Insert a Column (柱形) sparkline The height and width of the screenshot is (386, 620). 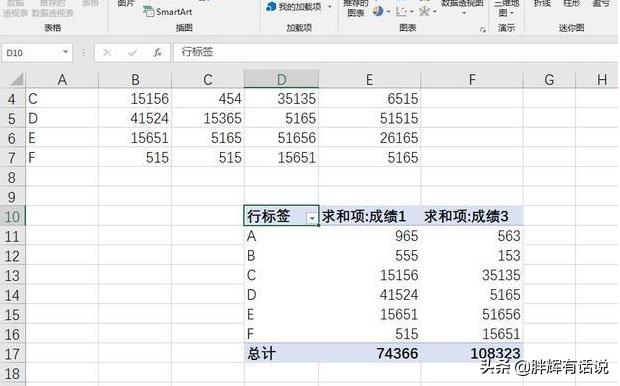click(571, 4)
